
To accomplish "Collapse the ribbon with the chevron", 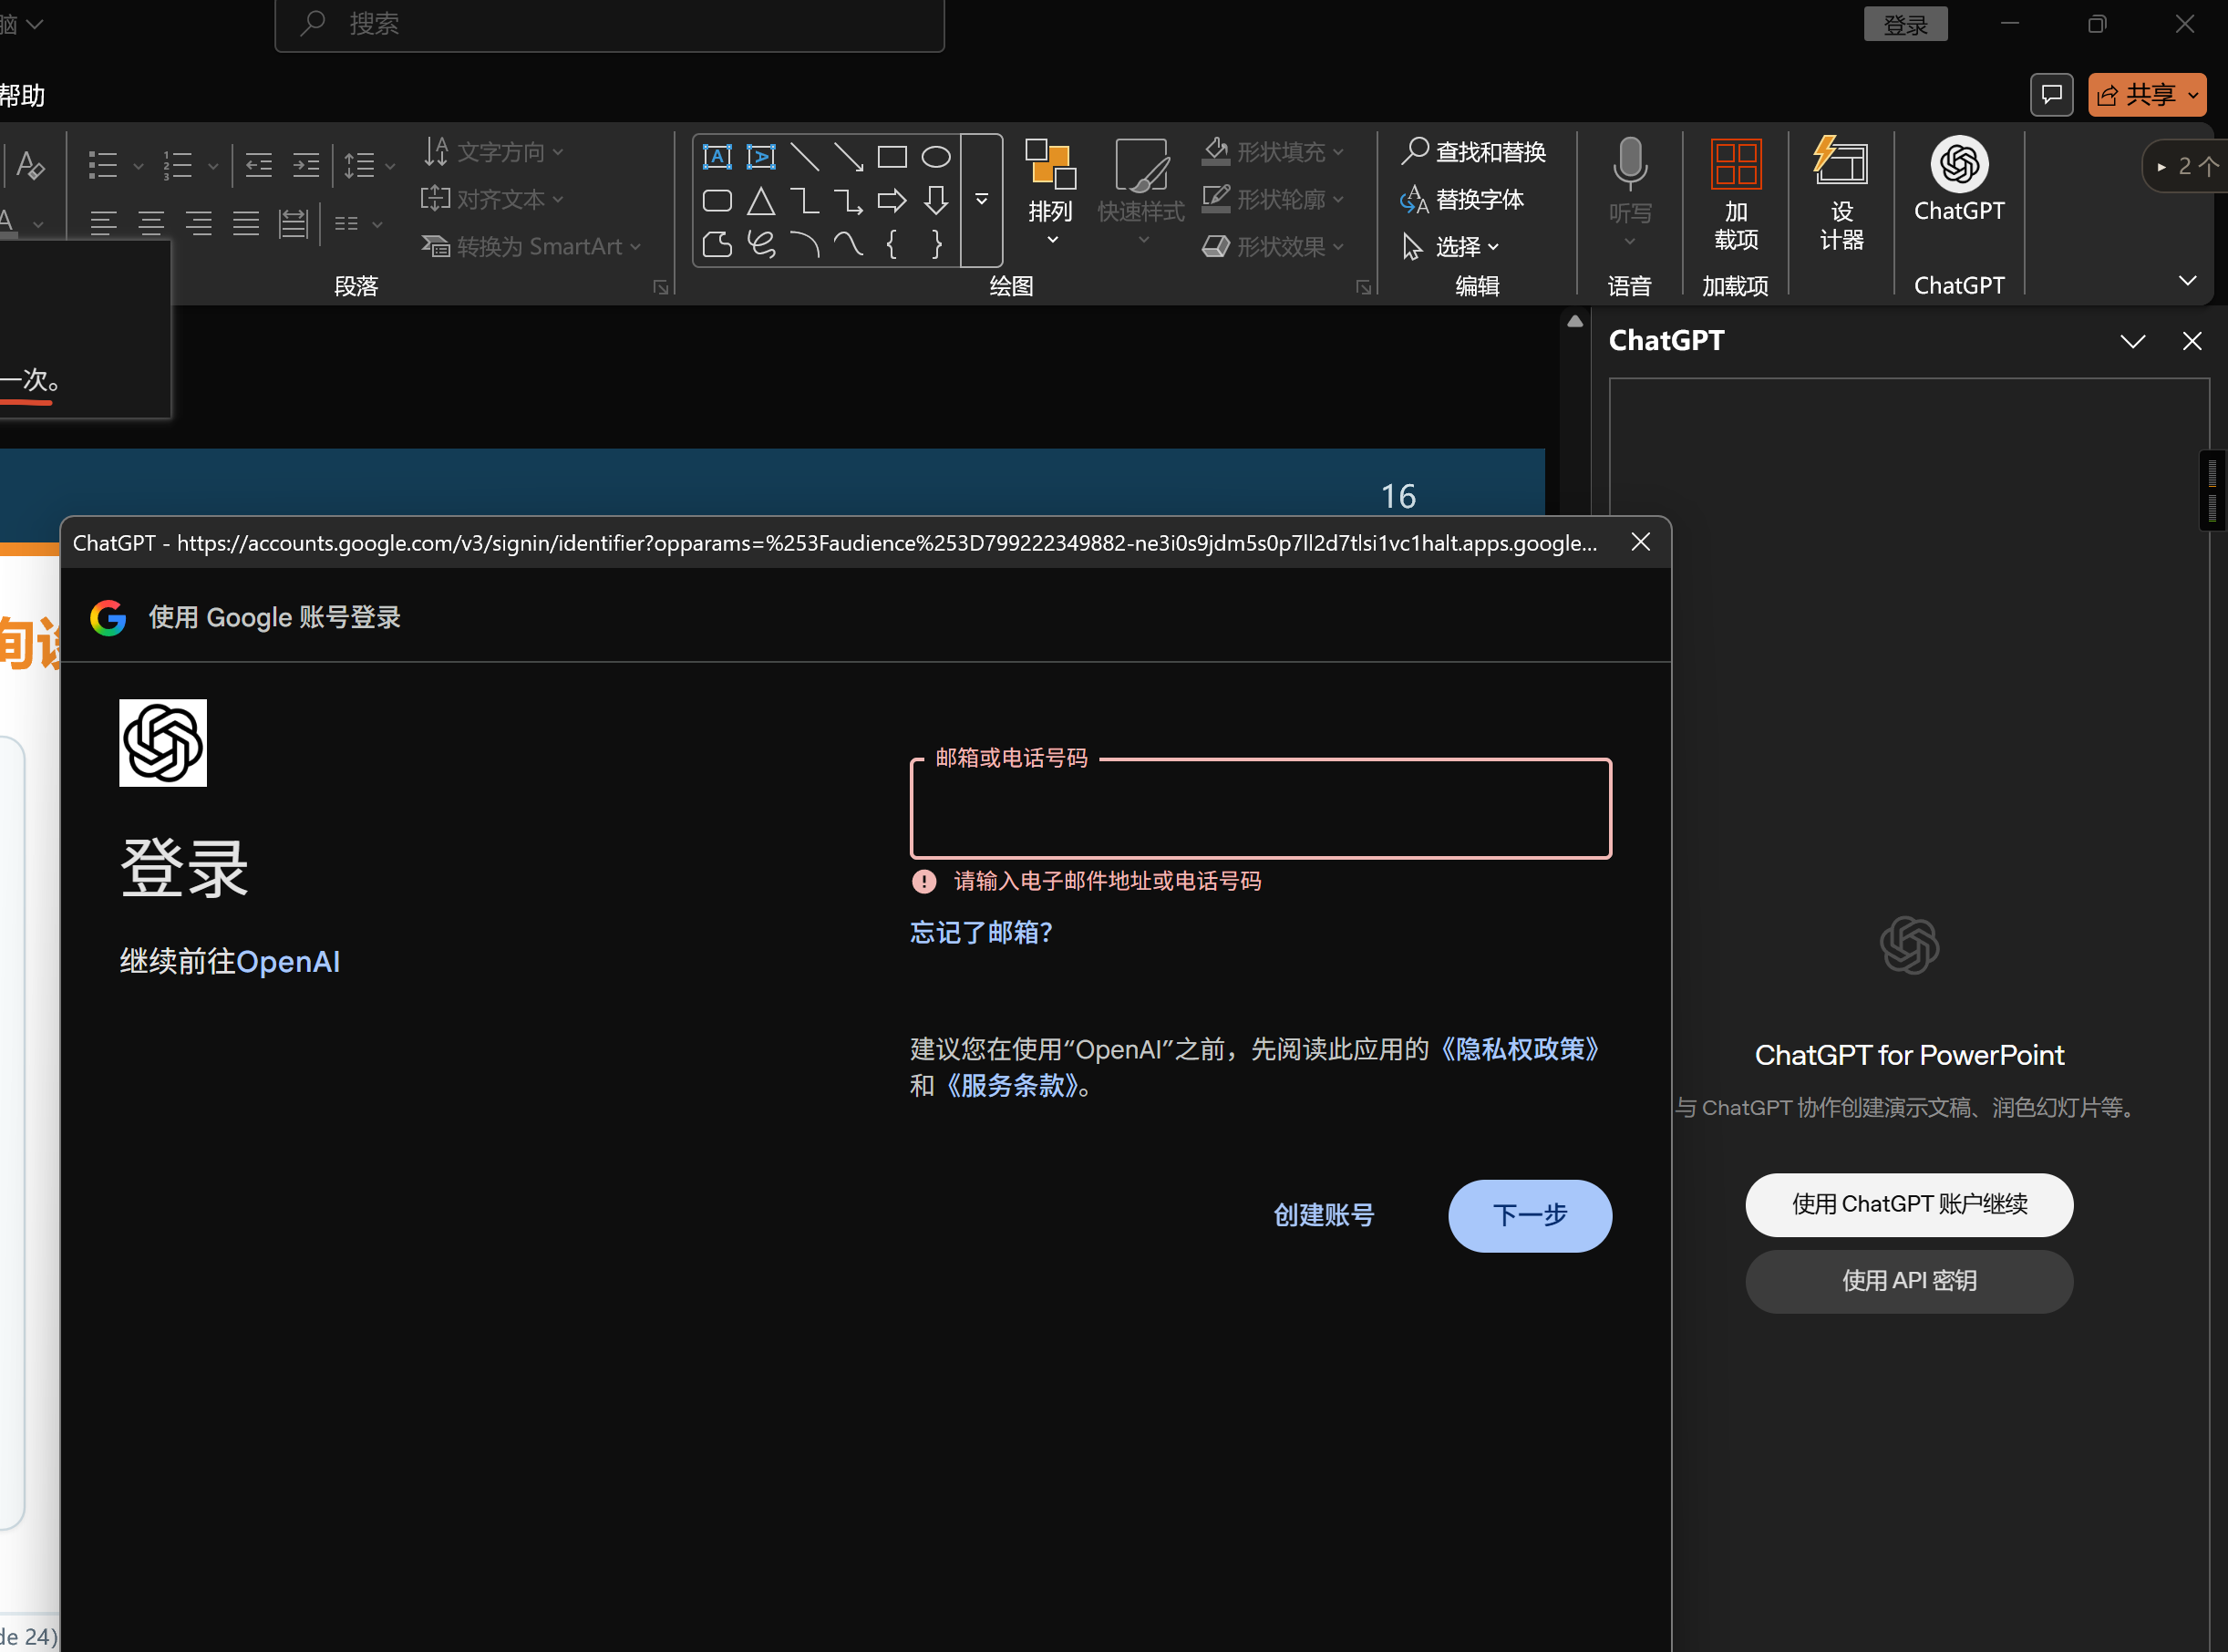I will click(x=2187, y=282).
